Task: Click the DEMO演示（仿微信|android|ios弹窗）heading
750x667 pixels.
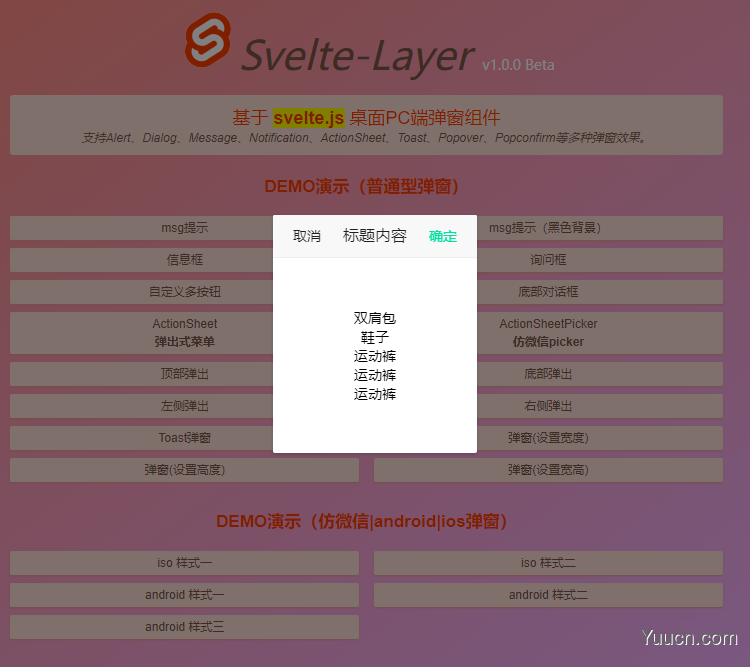Action: (x=362, y=521)
